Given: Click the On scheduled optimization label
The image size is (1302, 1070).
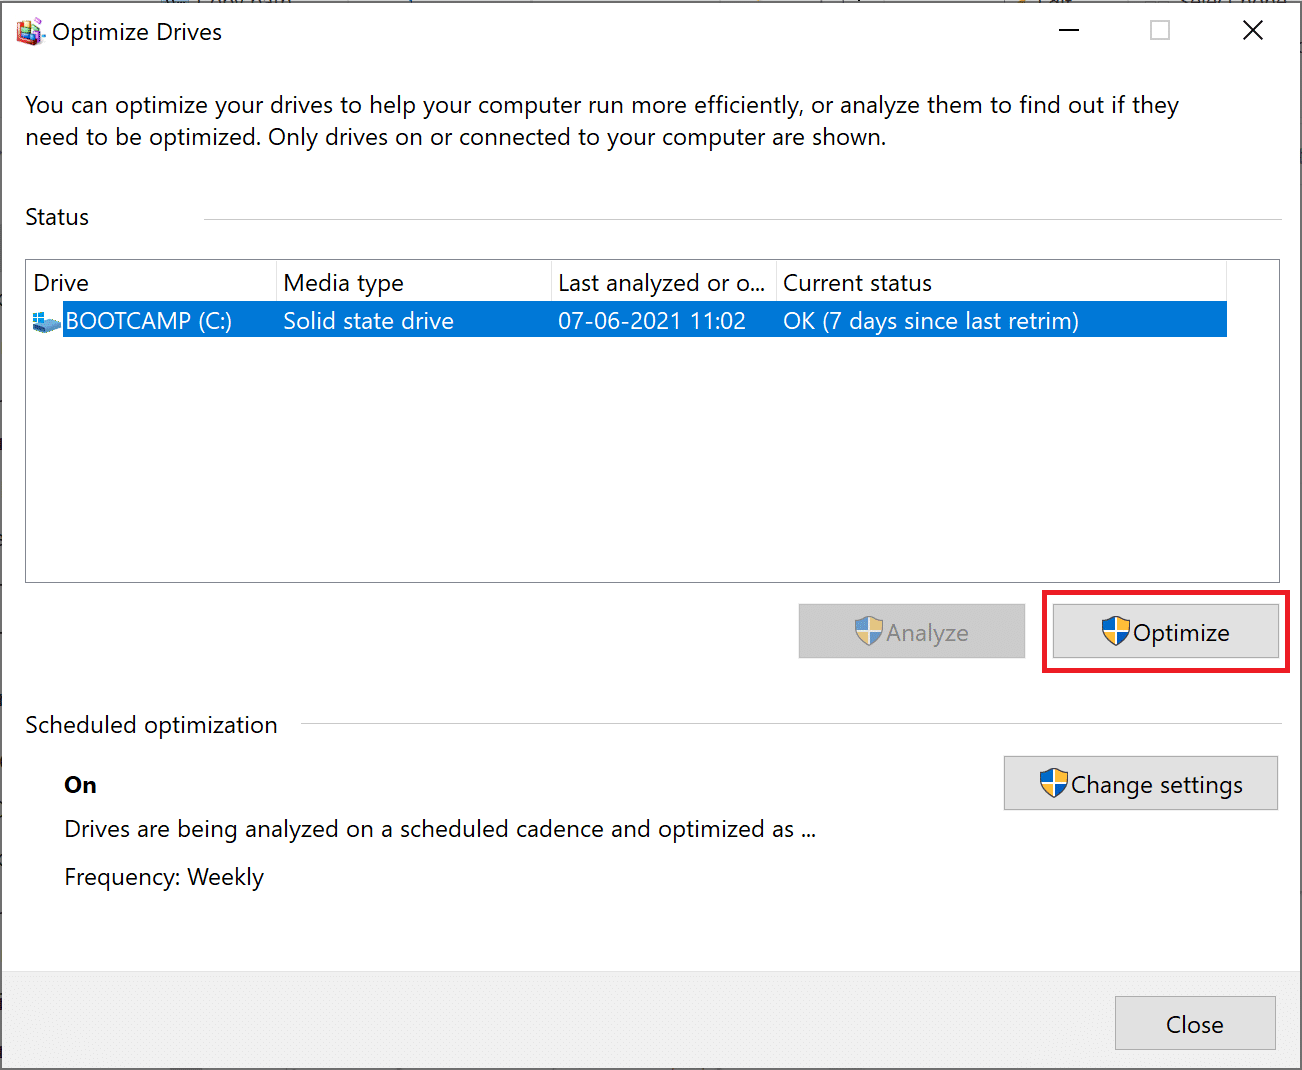Looking at the screenshot, I should [x=80, y=785].
